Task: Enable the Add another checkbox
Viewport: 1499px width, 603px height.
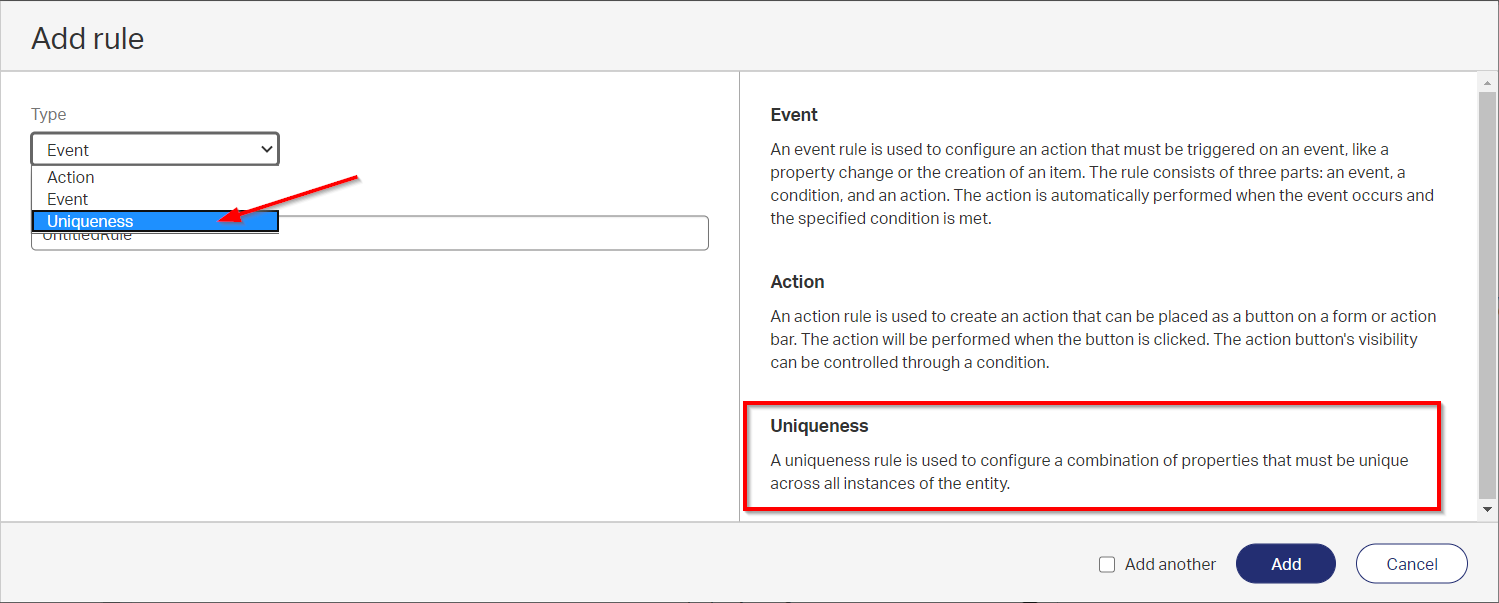Action: coord(1107,564)
